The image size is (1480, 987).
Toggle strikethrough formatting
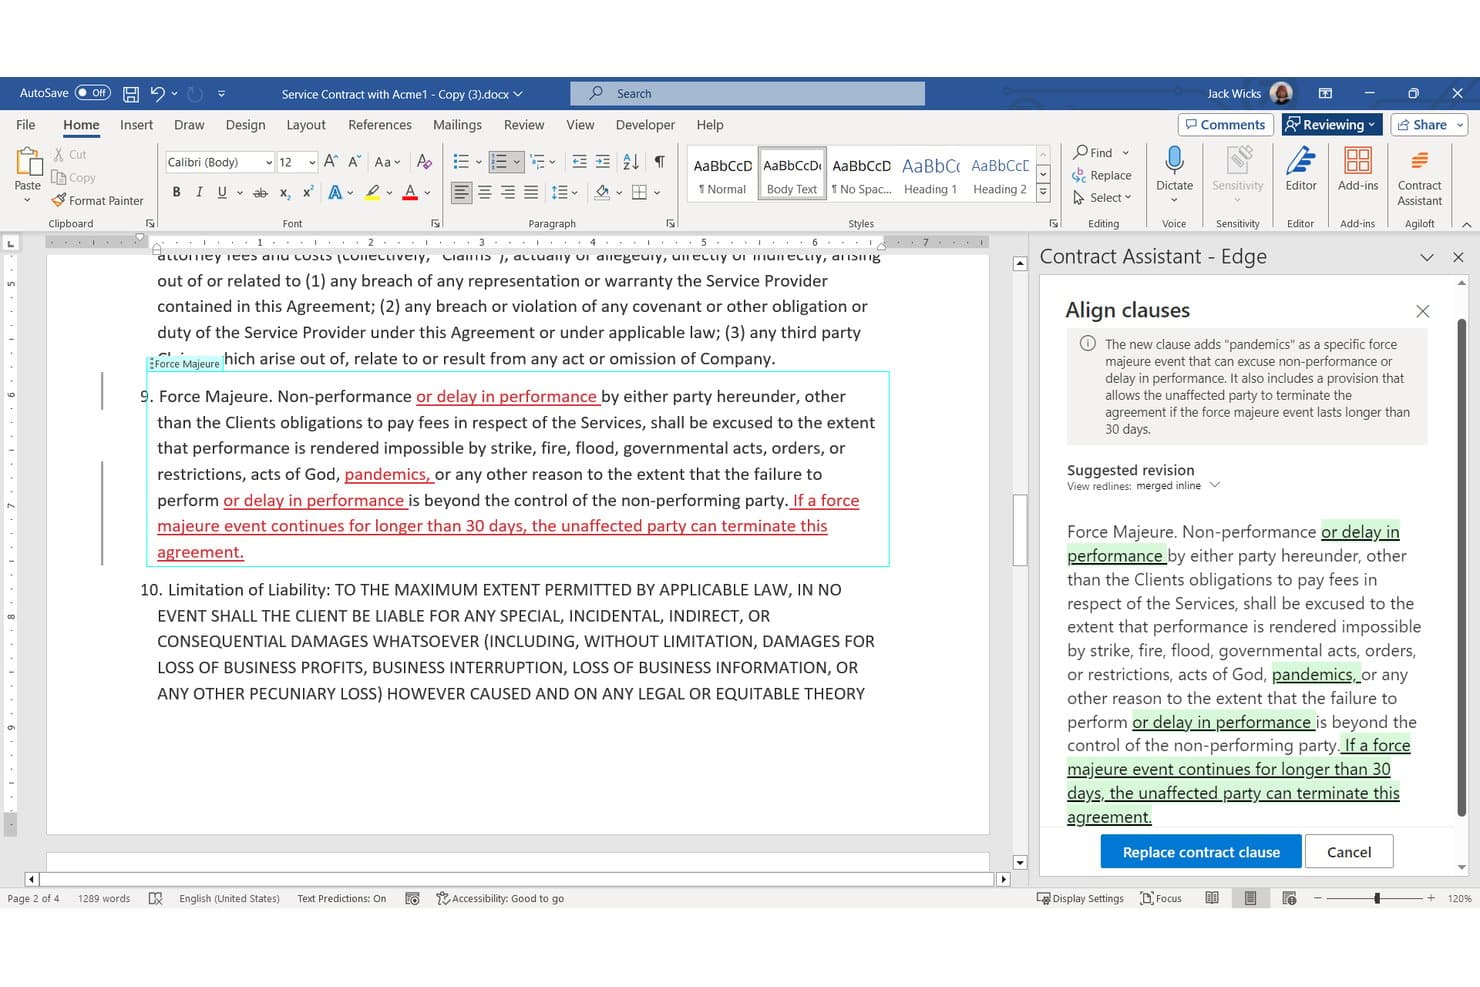click(x=260, y=192)
